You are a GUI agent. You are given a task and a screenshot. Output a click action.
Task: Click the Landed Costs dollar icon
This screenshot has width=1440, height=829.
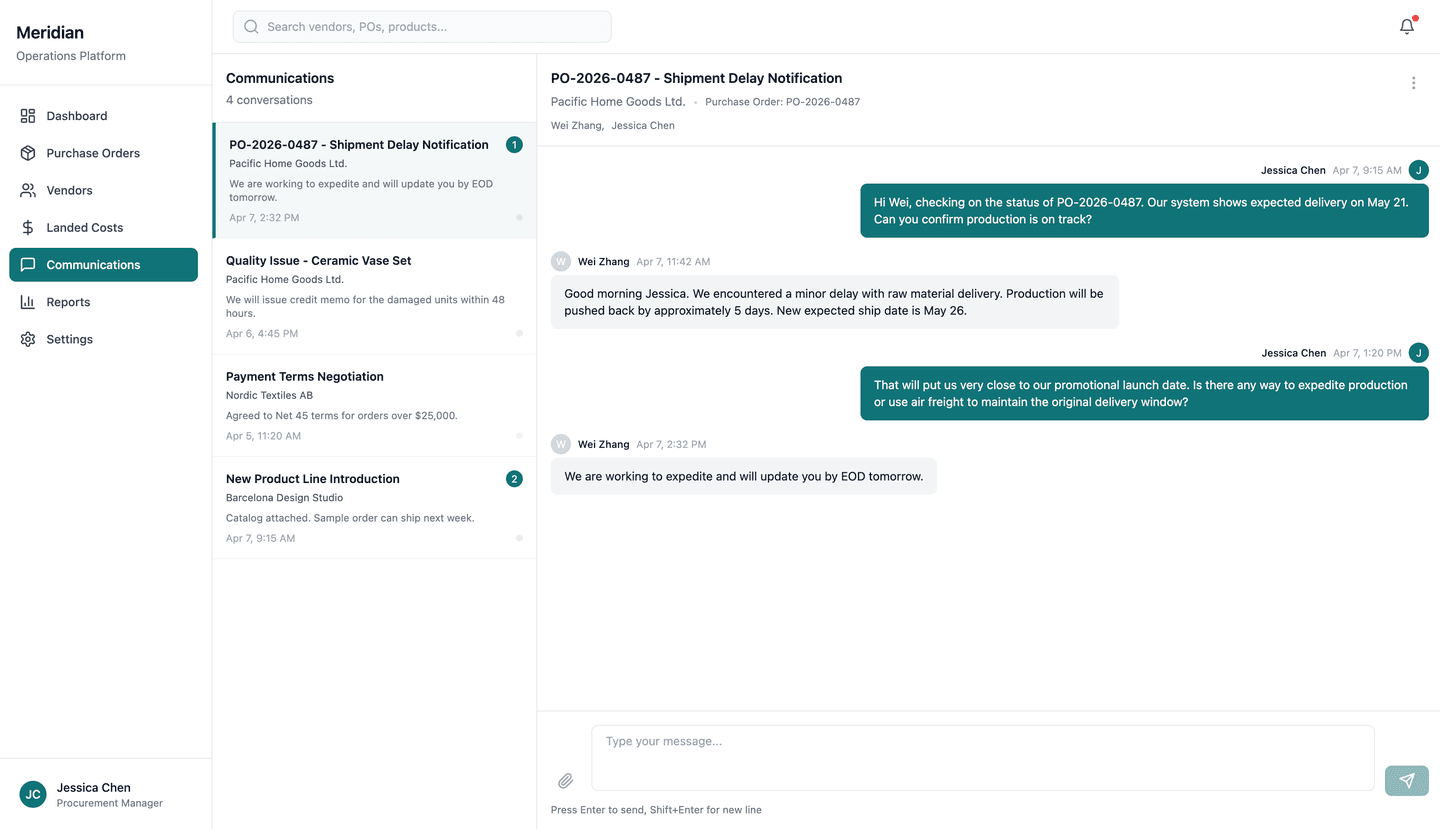pyautogui.click(x=28, y=227)
